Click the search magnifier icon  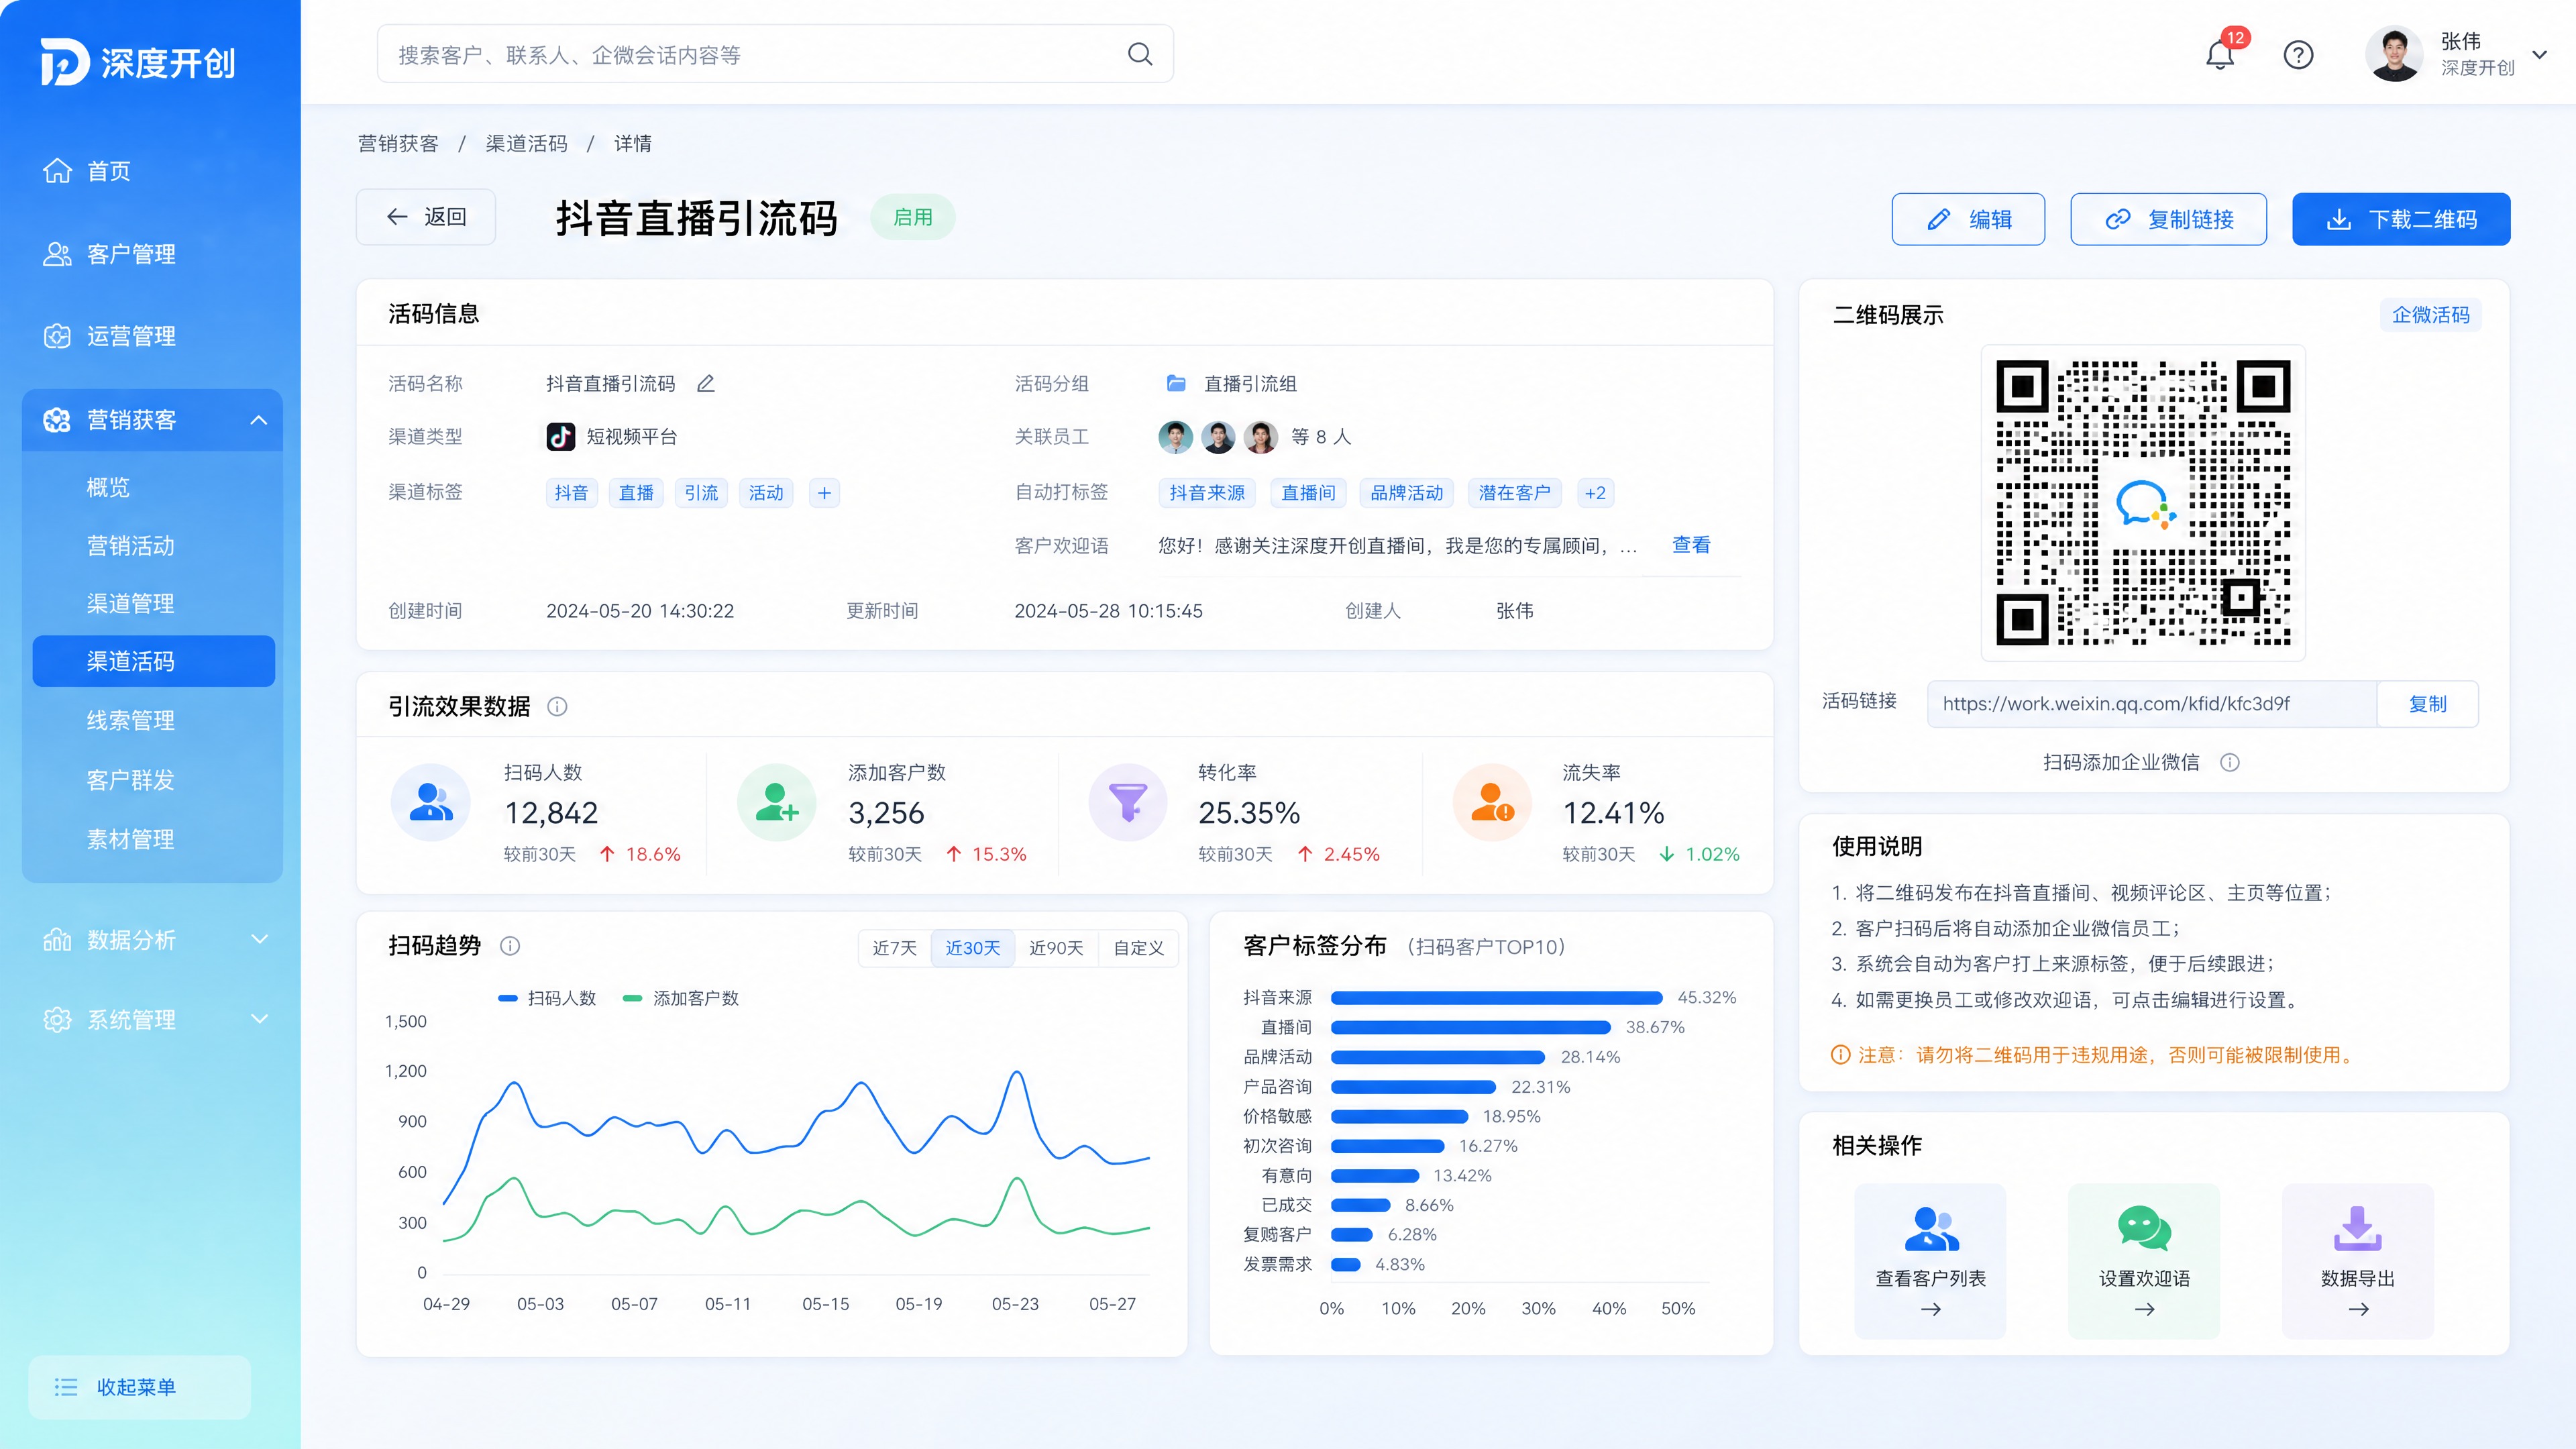[x=1140, y=54]
